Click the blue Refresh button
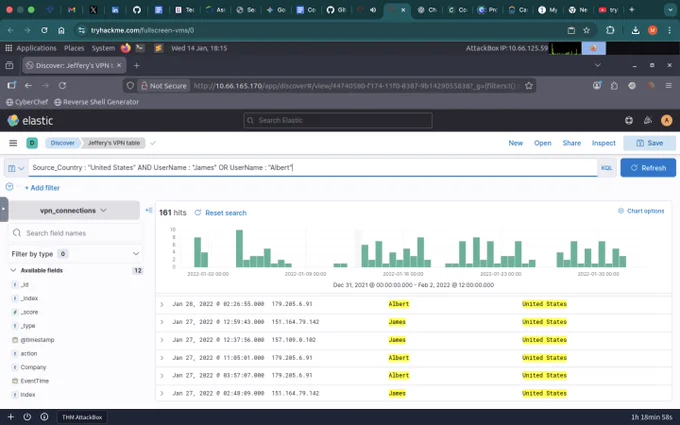Image resolution: width=680 pixels, height=425 pixels. tap(648, 168)
